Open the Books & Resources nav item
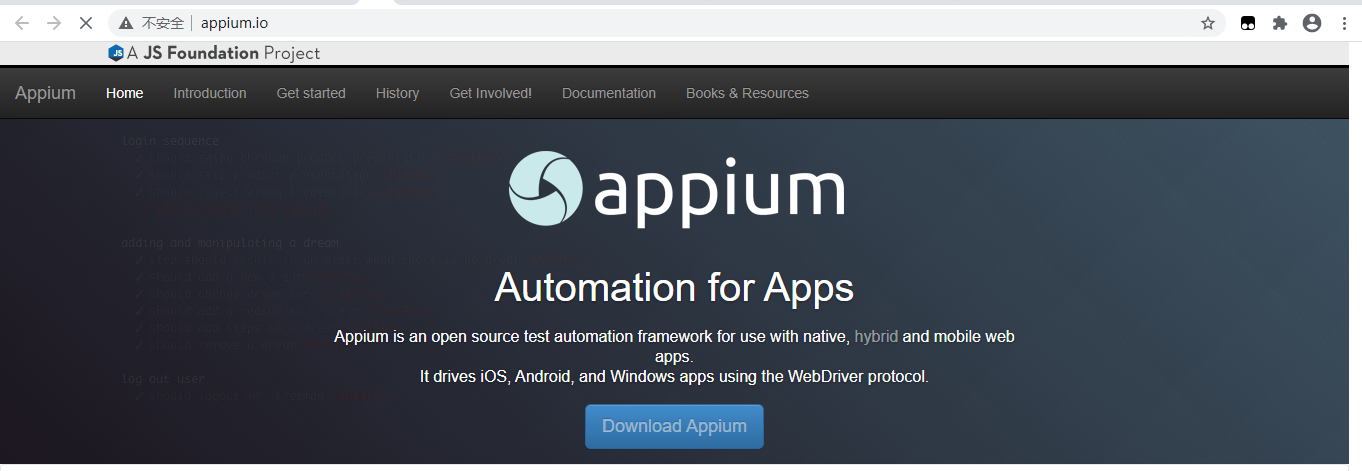 [747, 93]
